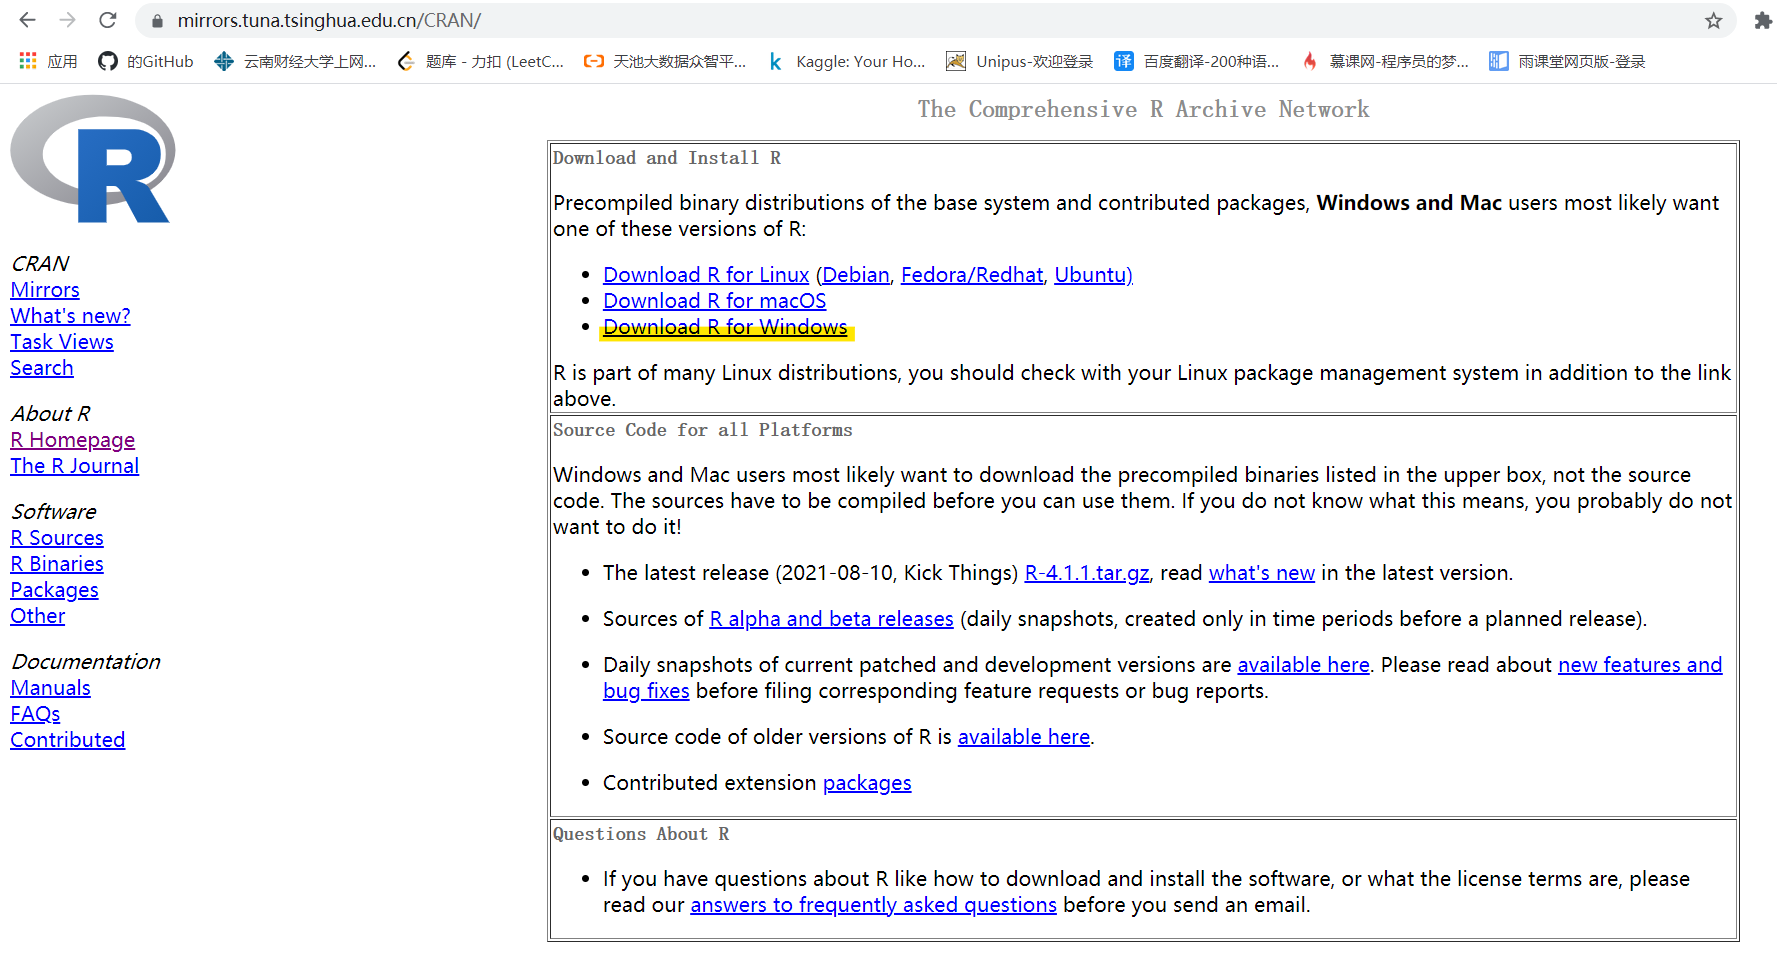Open R Binaries link
The width and height of the screenshot is (1777, 955).
(x=57, y=564)
